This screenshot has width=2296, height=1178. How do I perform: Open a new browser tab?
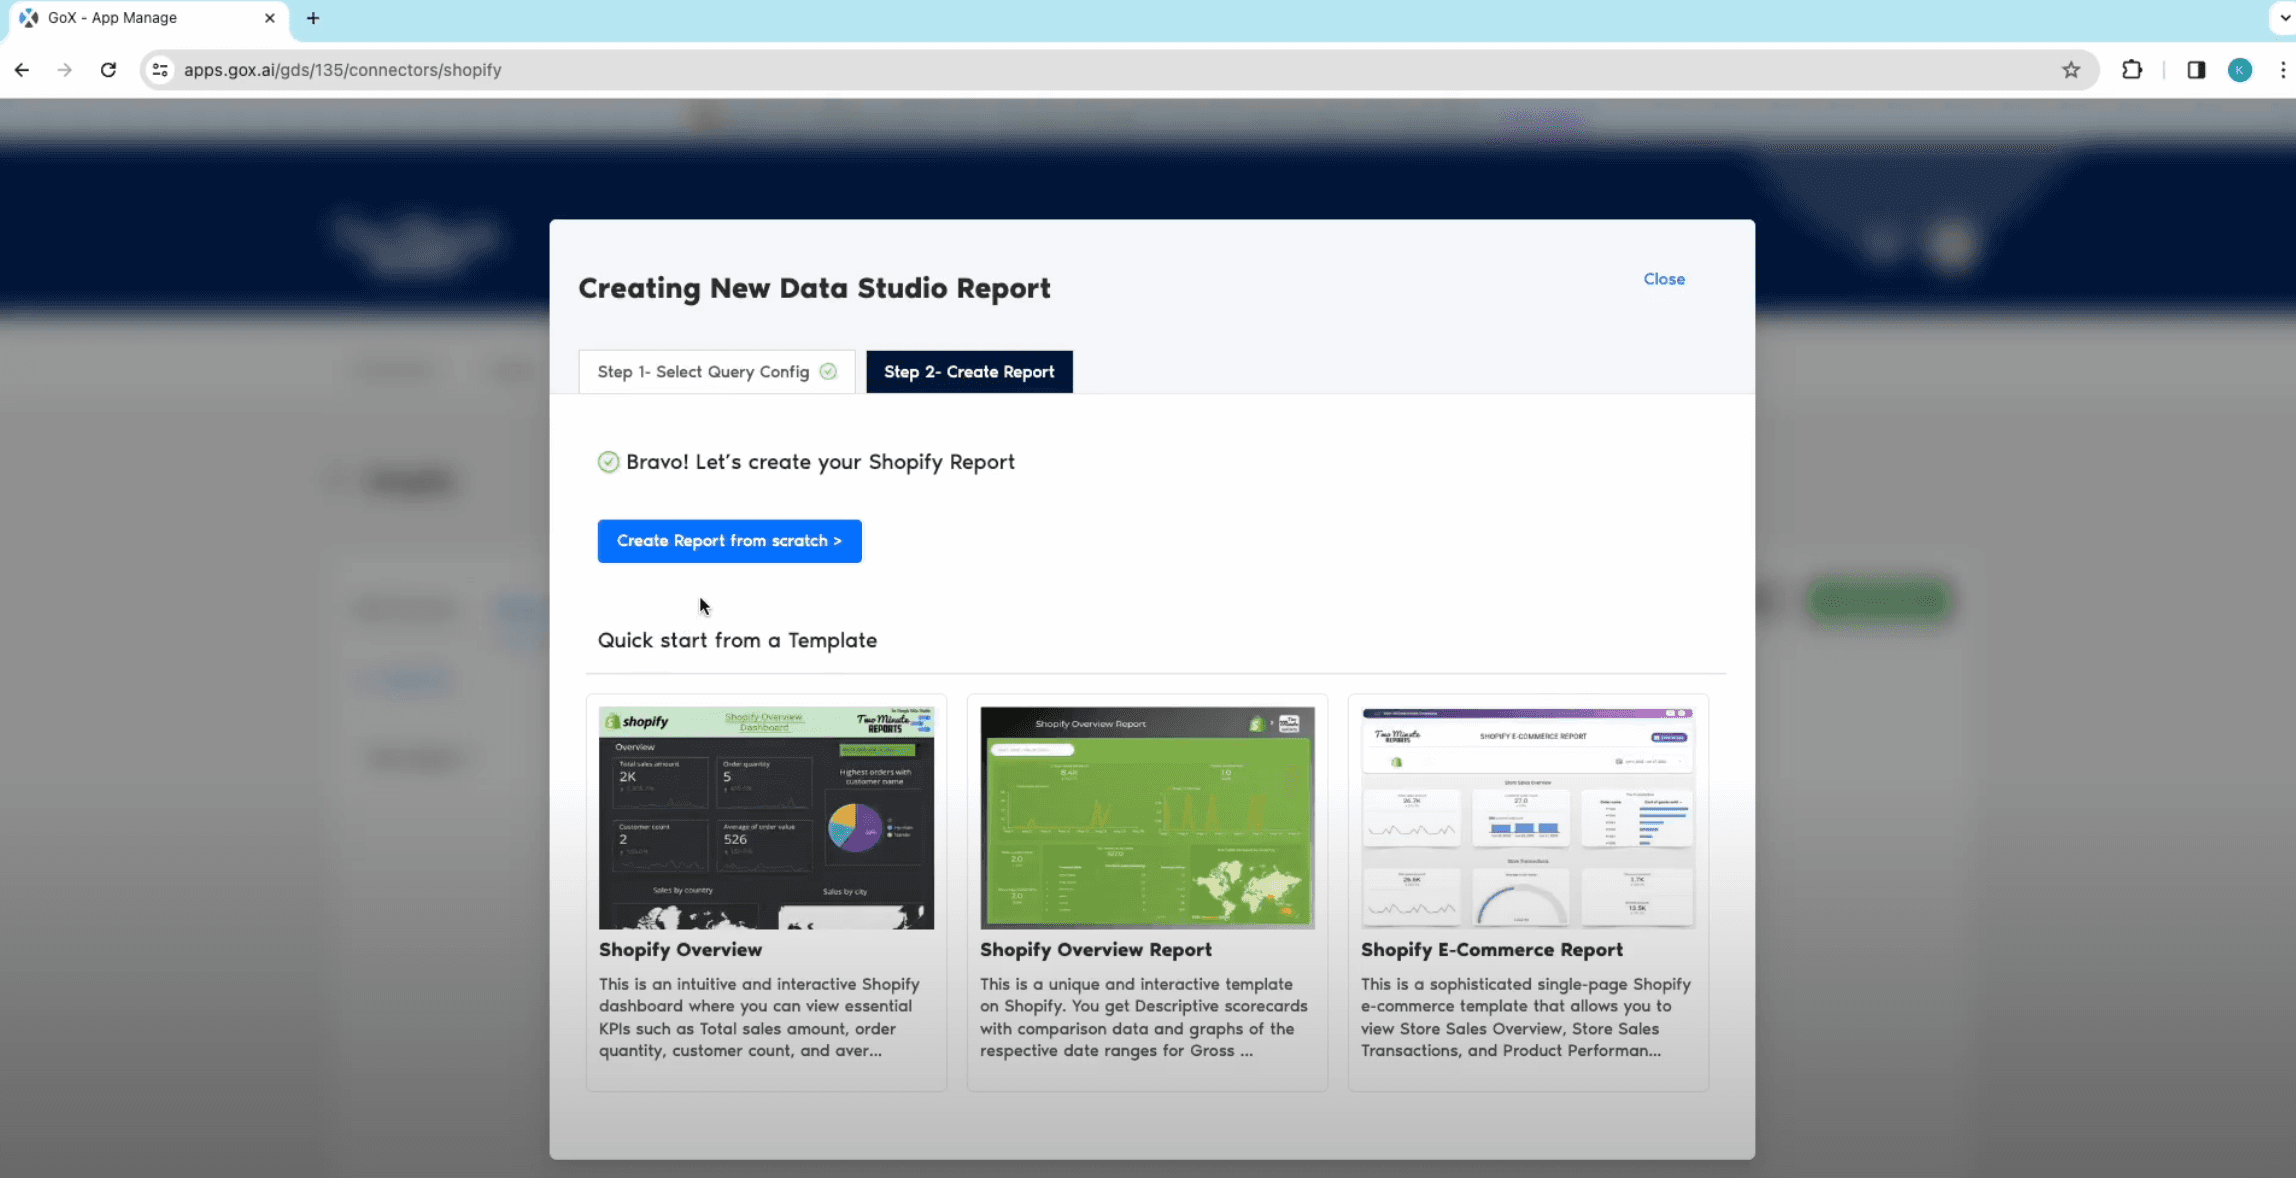point(313,18)
